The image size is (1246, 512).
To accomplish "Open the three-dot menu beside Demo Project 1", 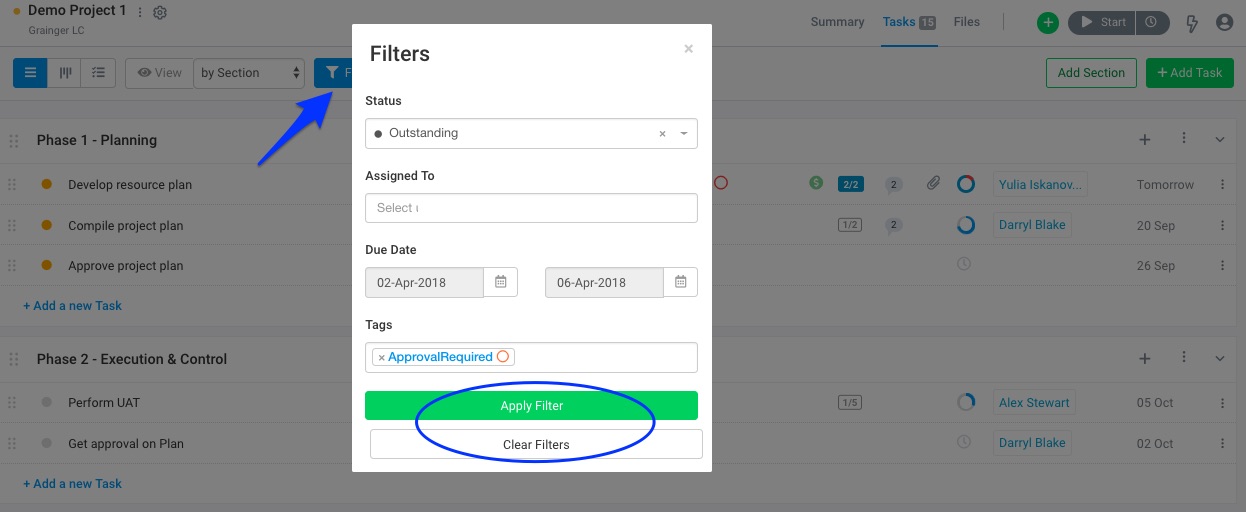I will 139,12.
